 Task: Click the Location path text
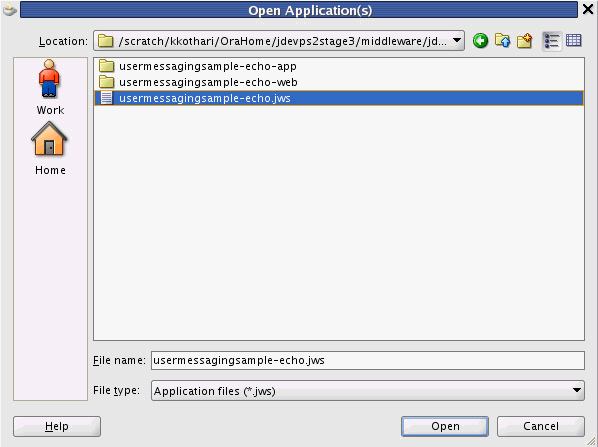click(282, 41)
